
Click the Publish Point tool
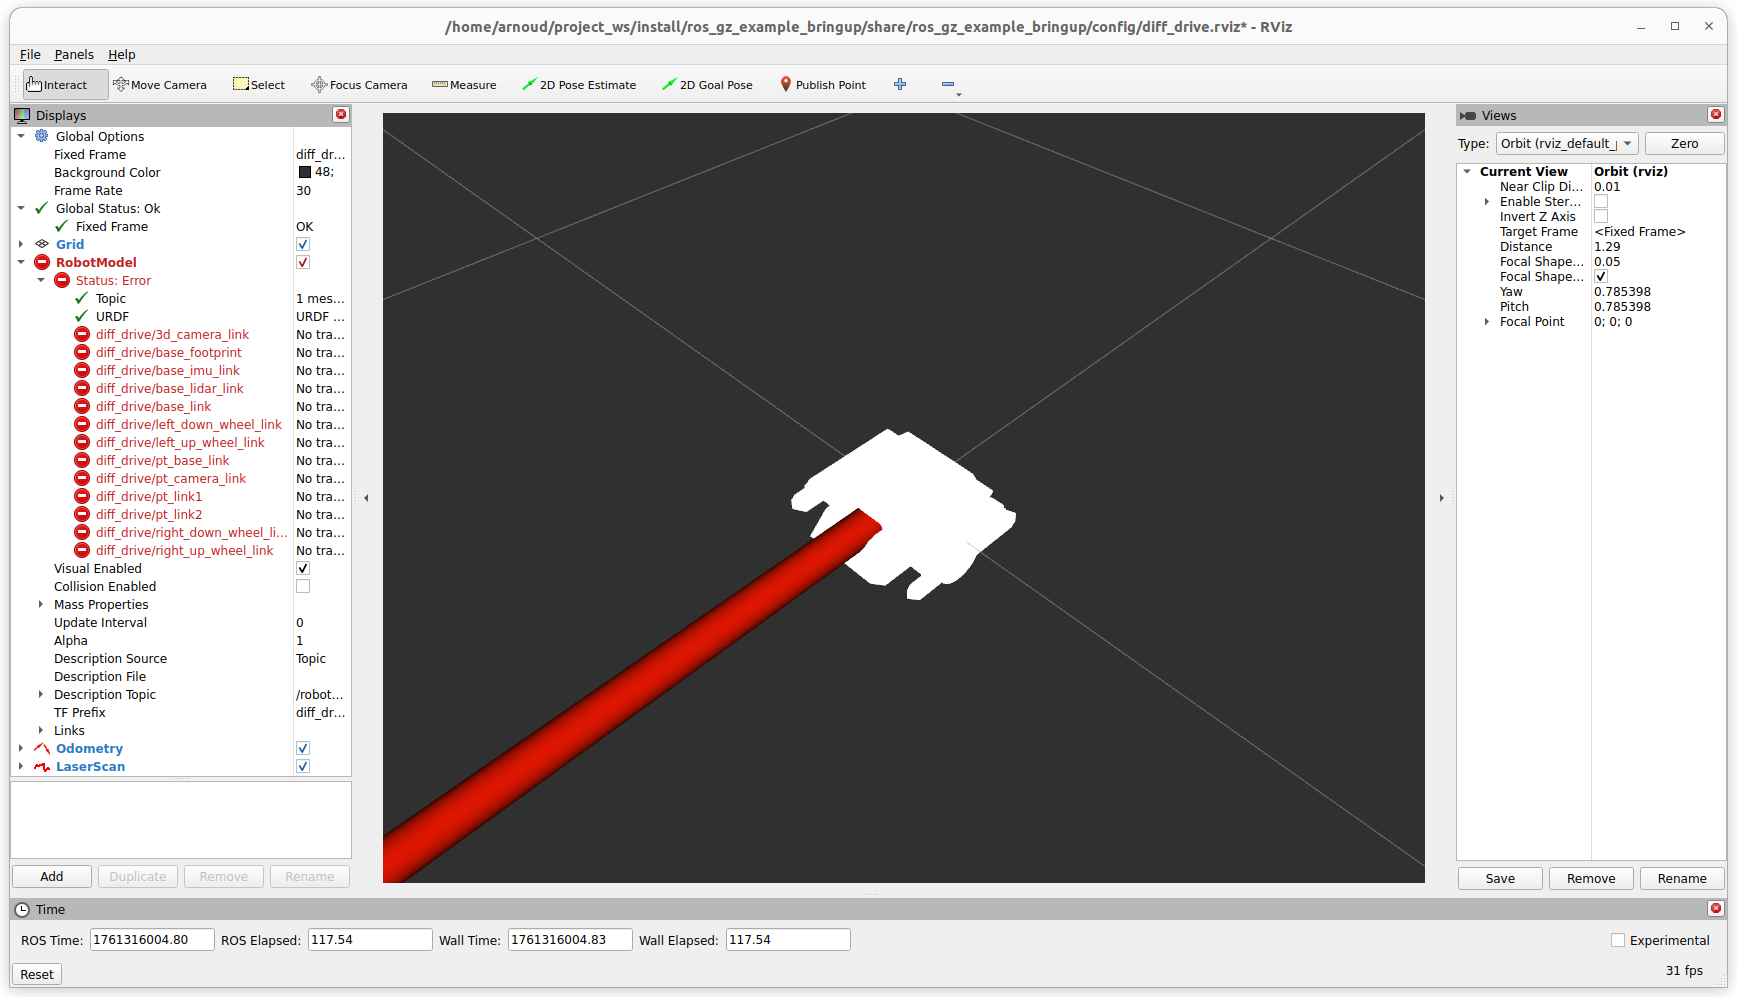point(822,85)
